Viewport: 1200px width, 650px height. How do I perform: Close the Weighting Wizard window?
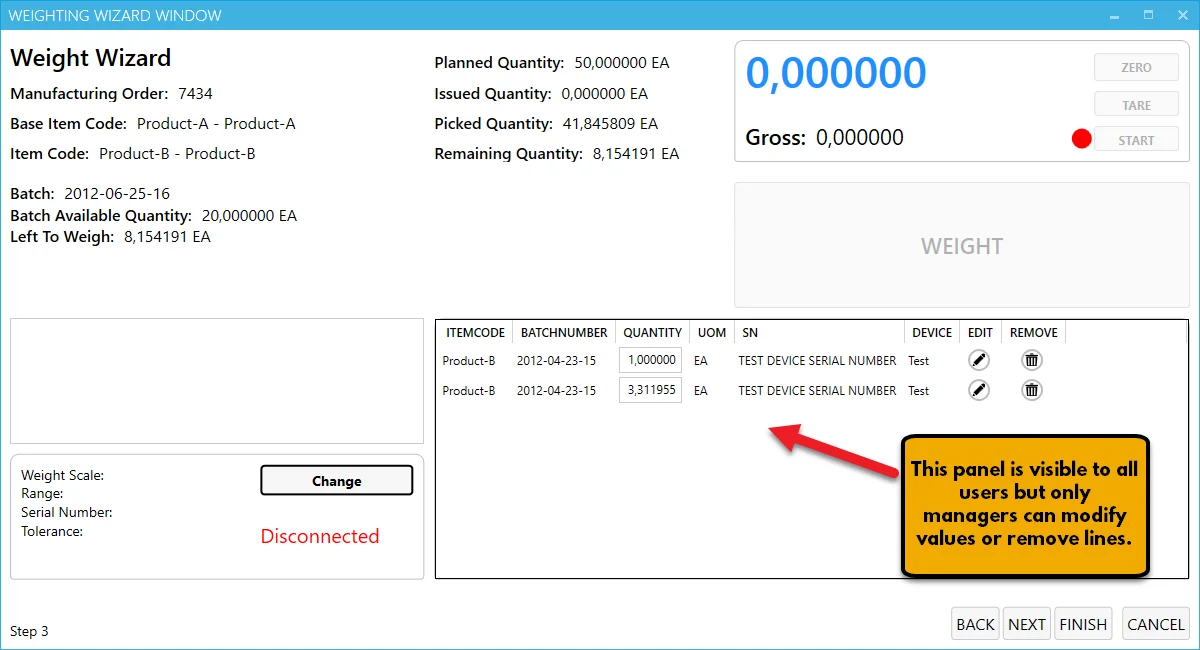coord(1180,15)
